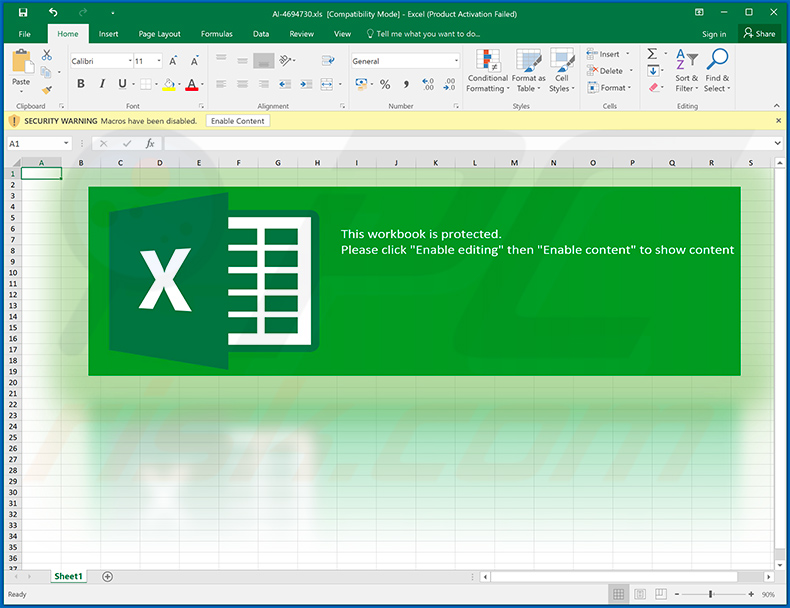Viewport: 790px width, 608px height.
Task: Click Sign in link
Action: pyautogui.click(x=714, y=34)
